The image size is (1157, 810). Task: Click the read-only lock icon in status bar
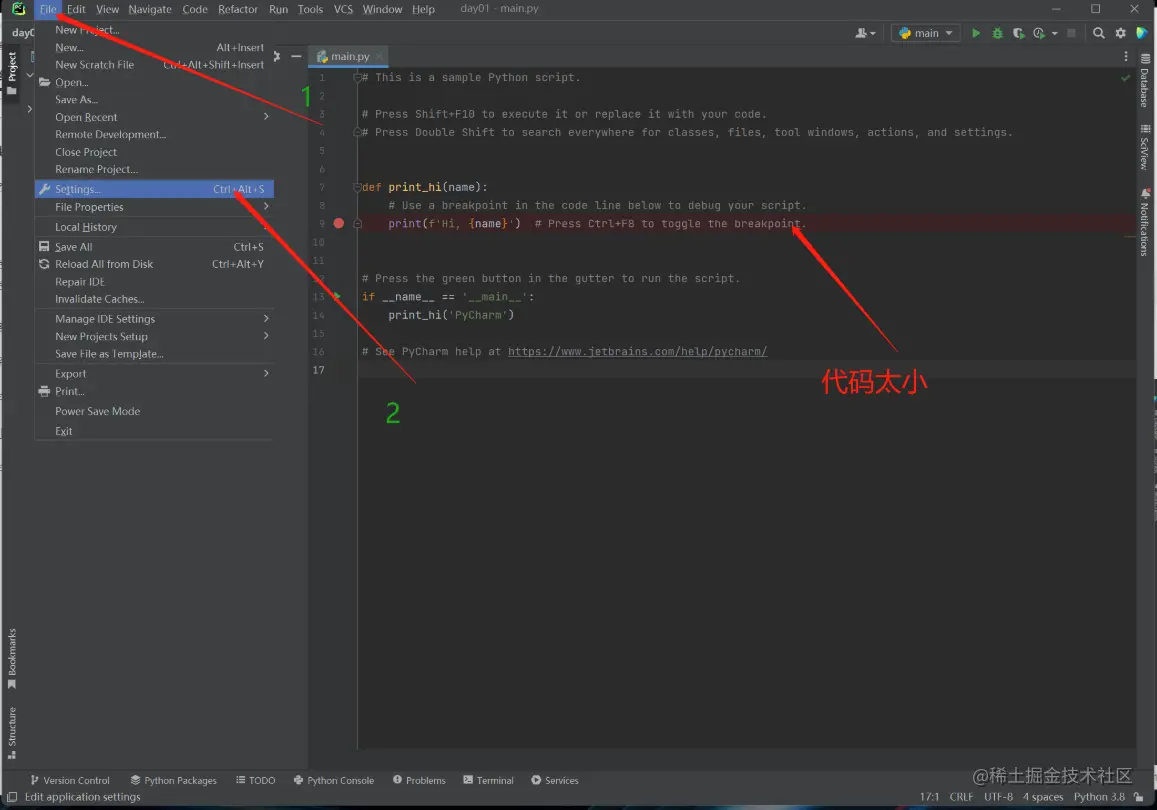click(x=1139, y=797)
